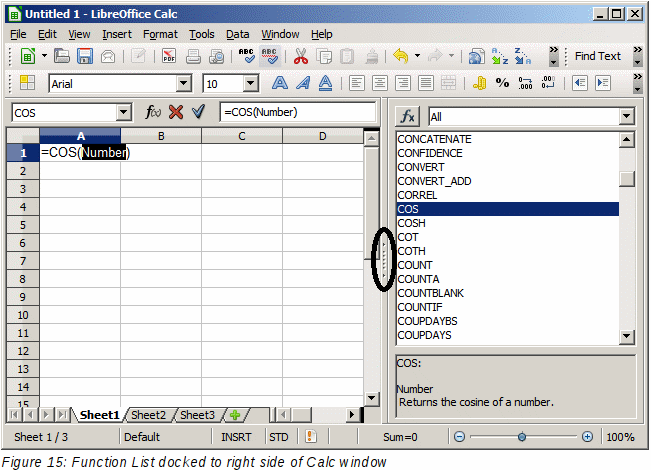652x471 pixels.
Task: Delete decimal place icon
Action: (x=548, y=82)
